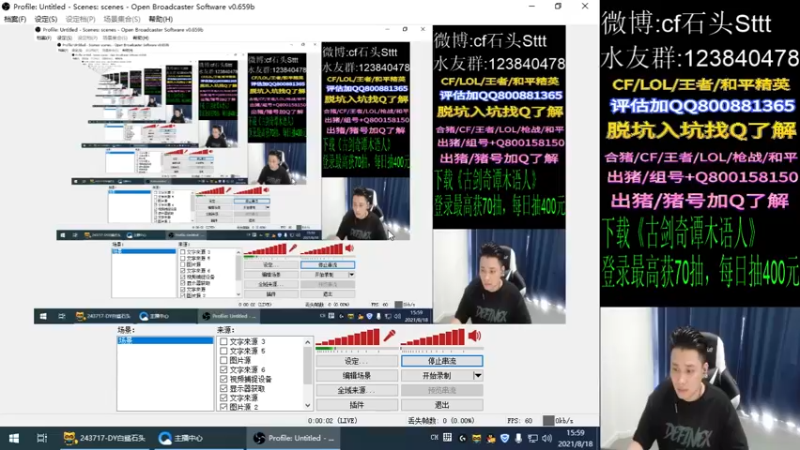The width and height of the screenshot is (800, 450).
Task: Select the 显示器获取 source name
Action: tap(247, 388)
